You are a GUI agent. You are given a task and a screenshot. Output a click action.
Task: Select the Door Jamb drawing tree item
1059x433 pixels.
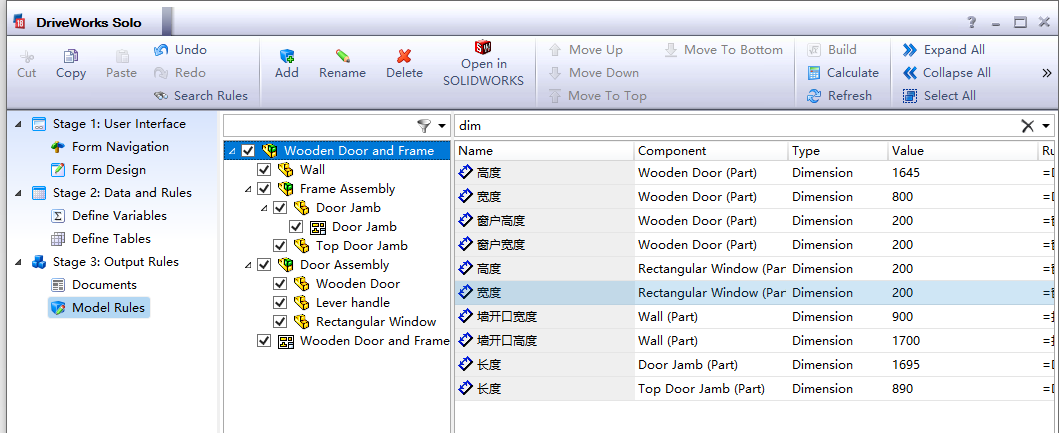(x=364, y=227)
